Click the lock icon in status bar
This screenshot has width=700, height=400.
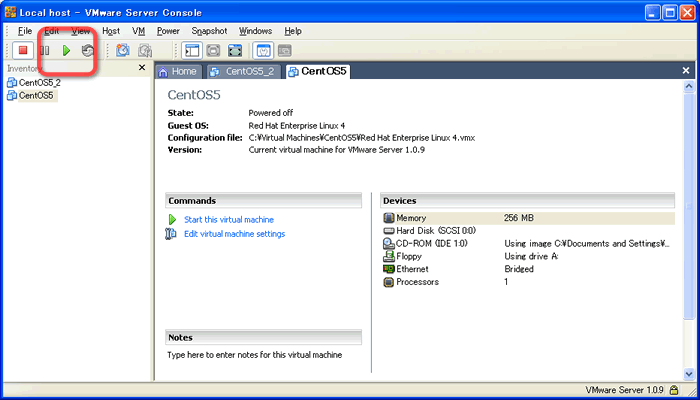(x=674, y=389)
